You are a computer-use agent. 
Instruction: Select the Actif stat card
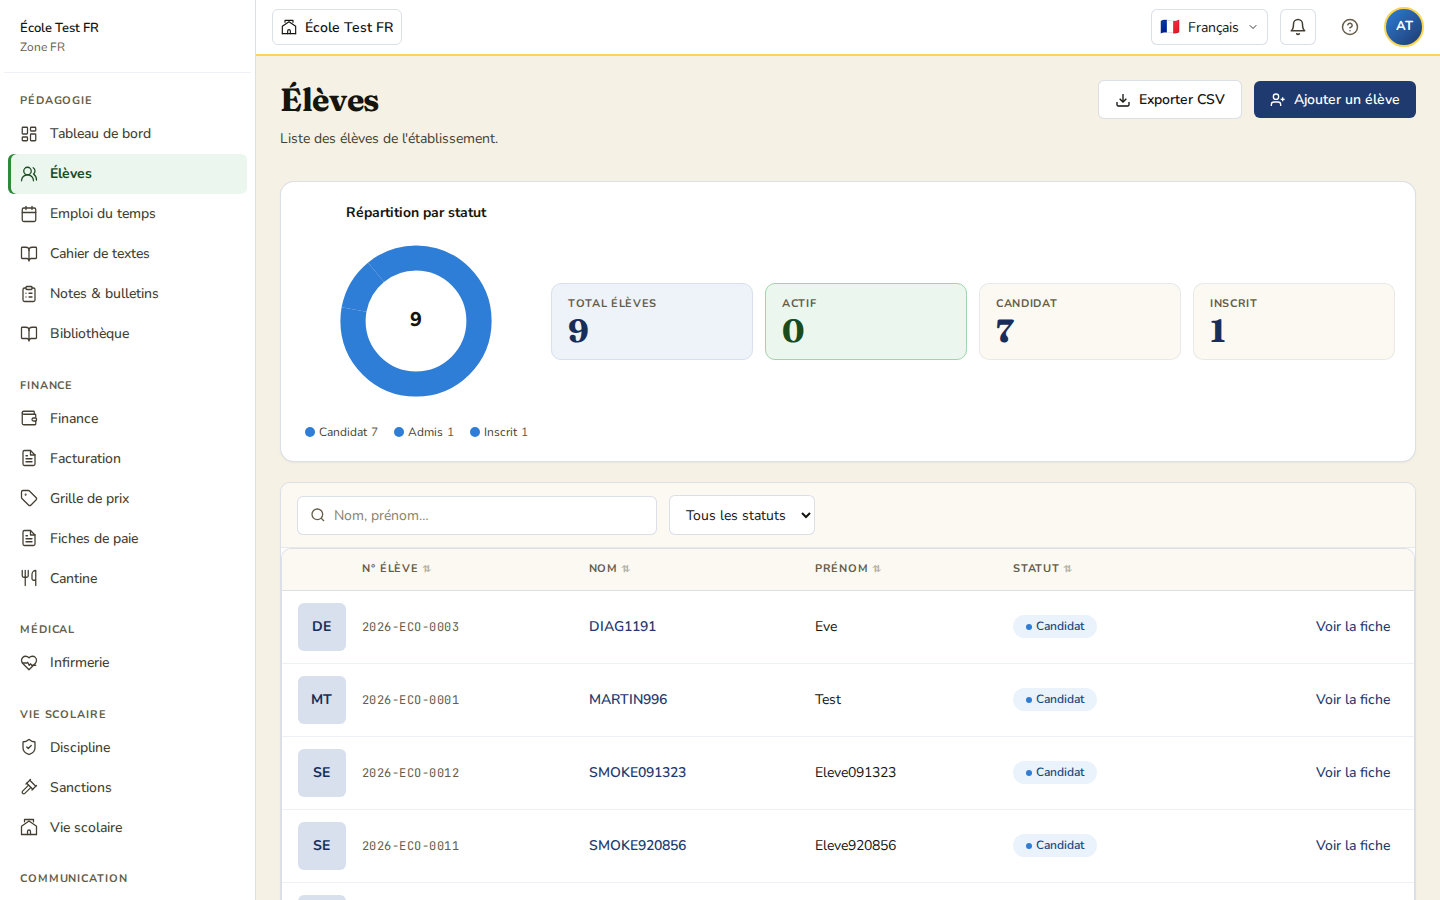[866, 321]
